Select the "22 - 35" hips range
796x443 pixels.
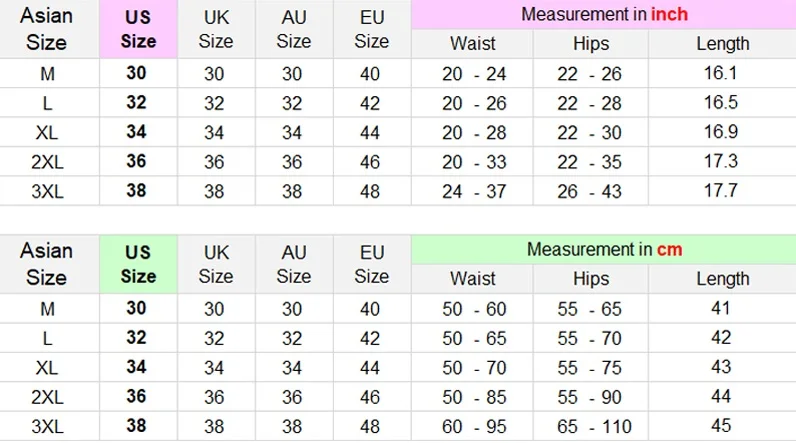pyautogui.click(x=589, y=161)
